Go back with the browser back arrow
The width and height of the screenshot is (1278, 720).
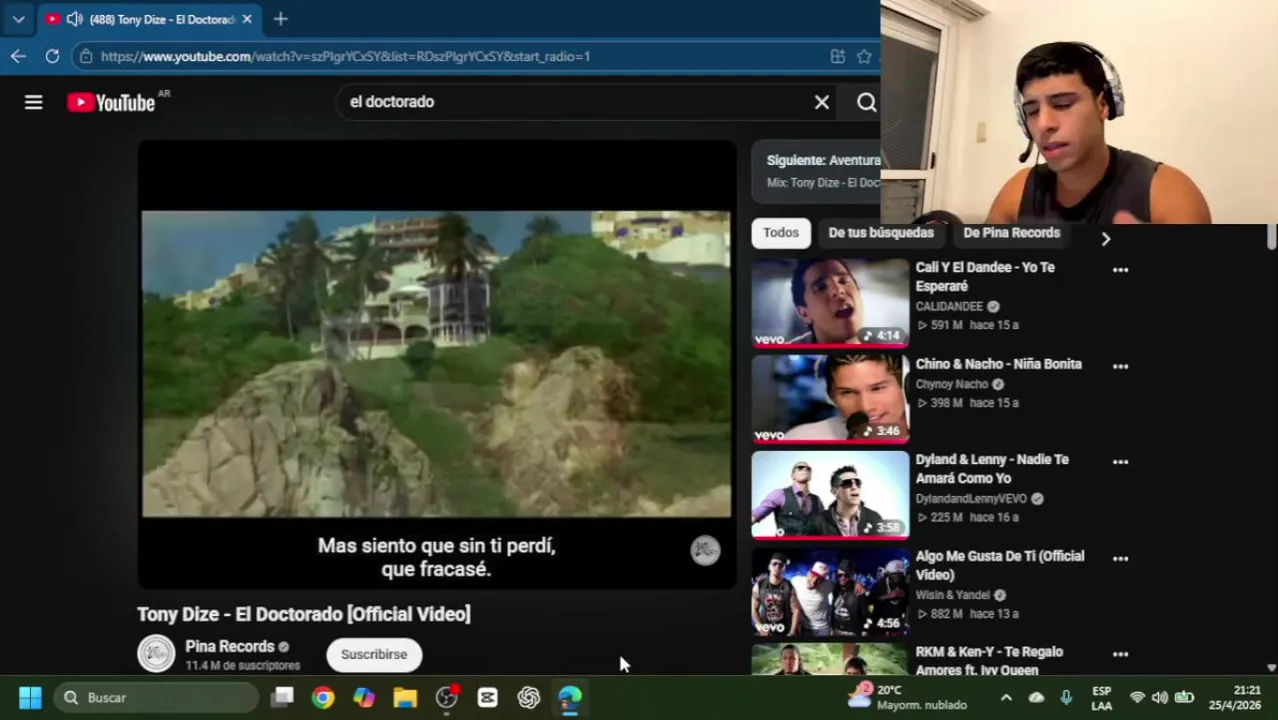[x=18, y=56]
